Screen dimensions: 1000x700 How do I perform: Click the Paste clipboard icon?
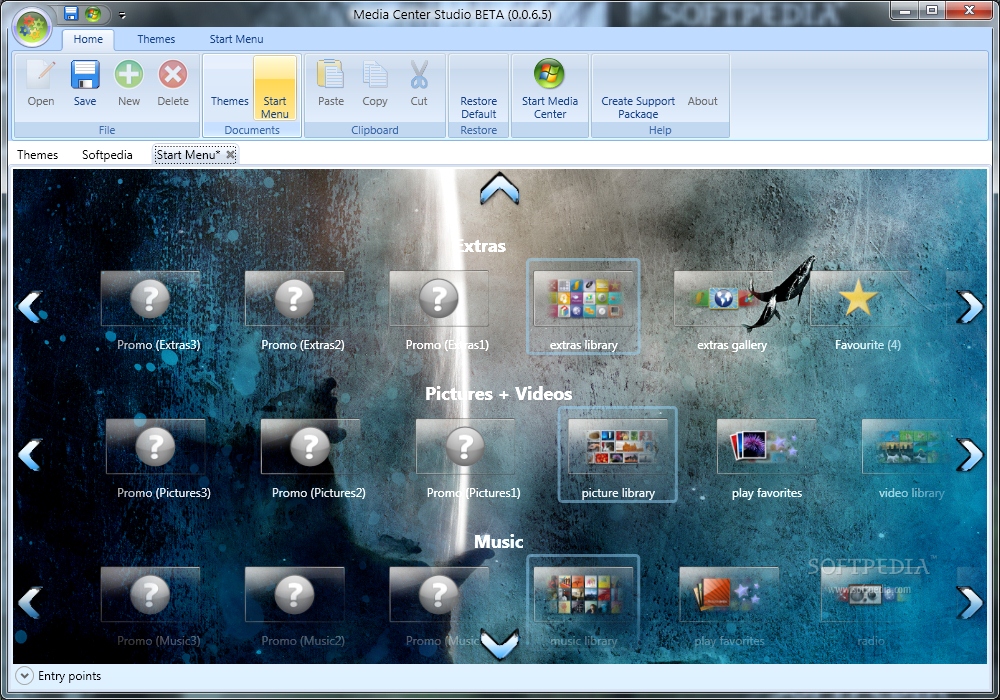pos(330,84)
